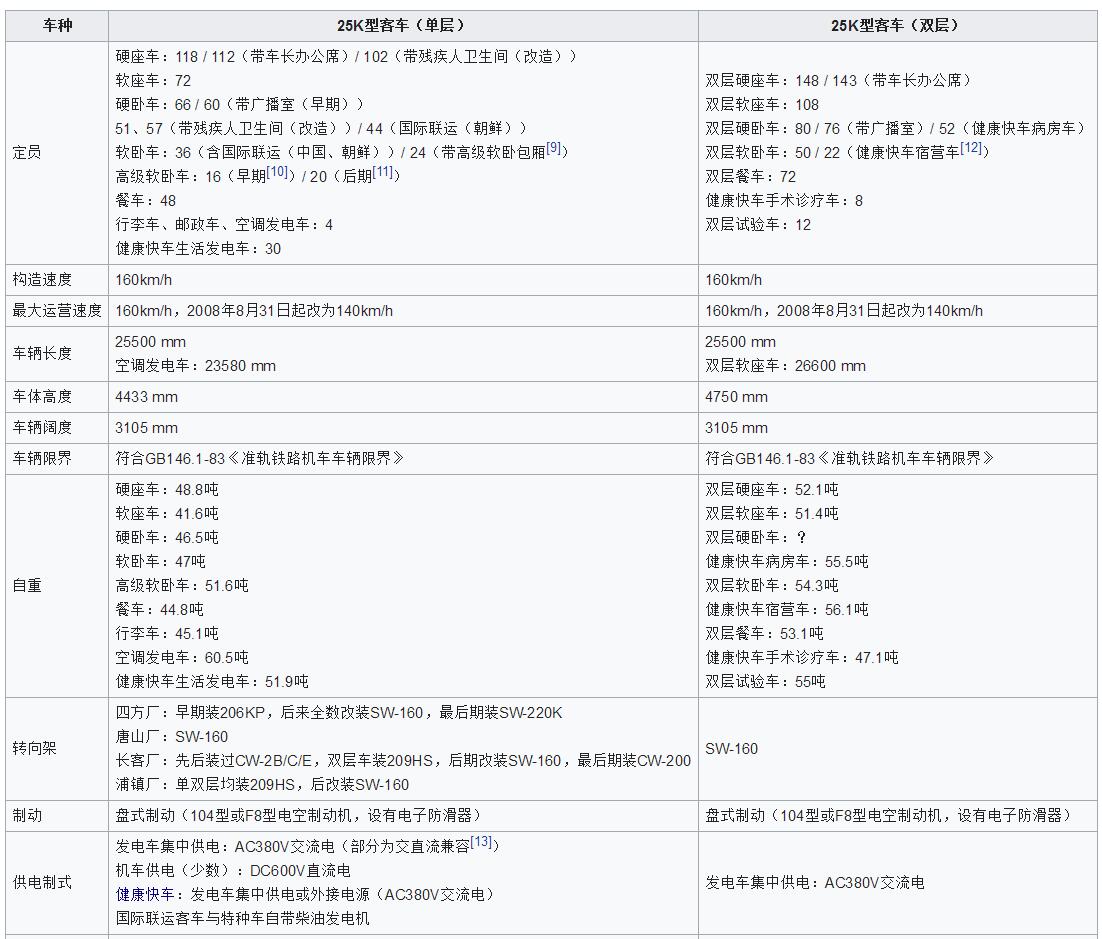1102x939 pixels.
Task: Open footnote reference [13] after 交直流兼容
Action: click(x=479, y=843)
